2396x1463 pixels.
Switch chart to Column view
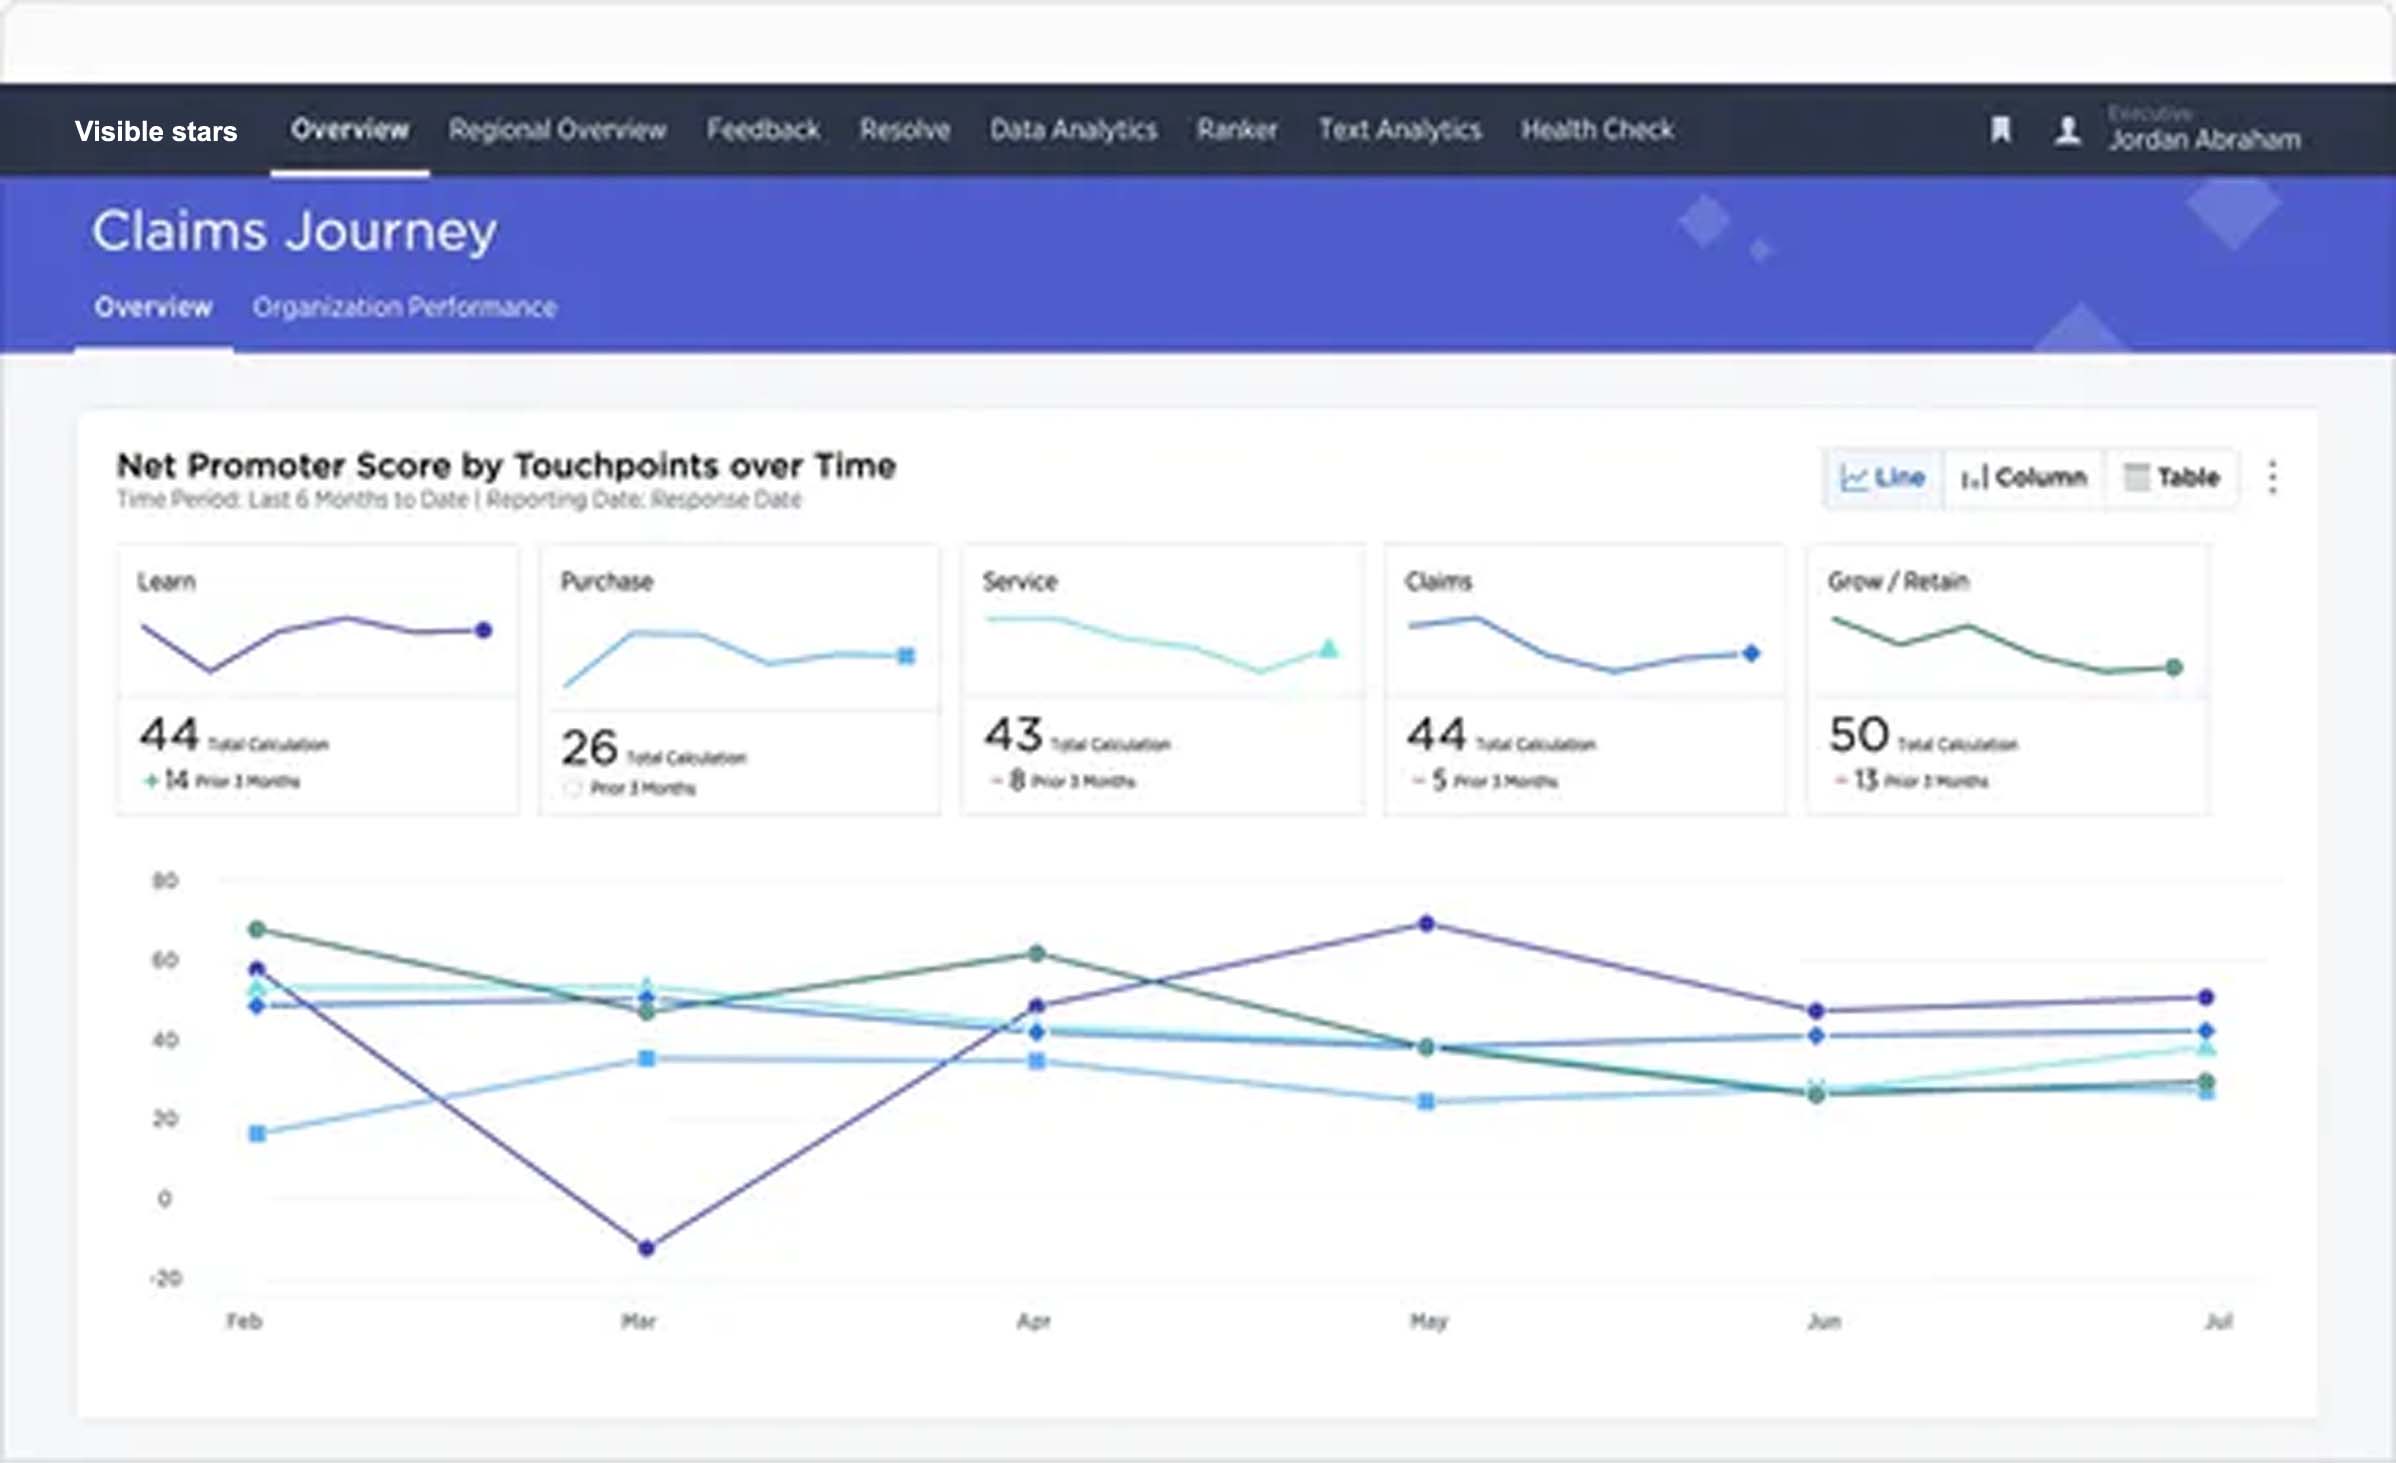(2023, 477)
